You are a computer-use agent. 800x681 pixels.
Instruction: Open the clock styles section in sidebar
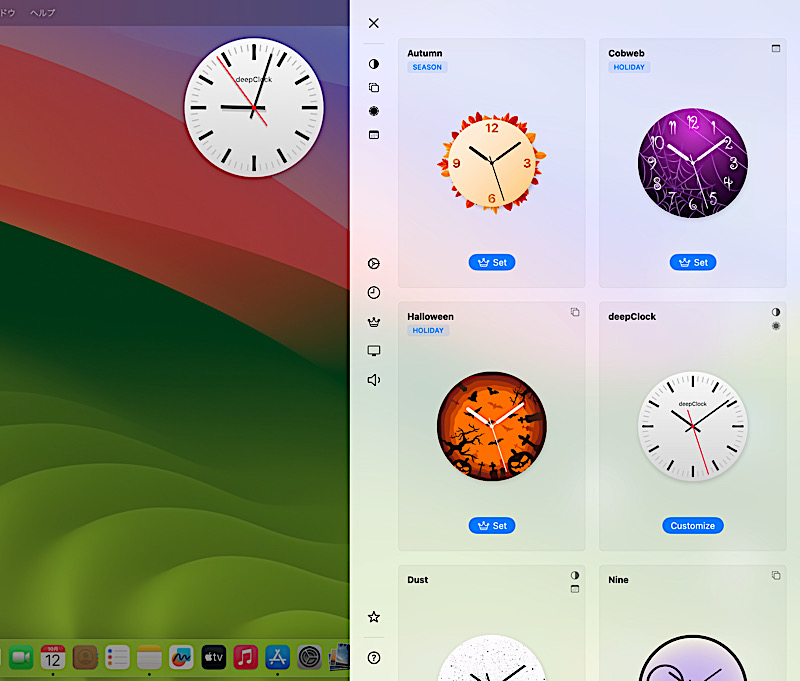pyautogui.click(x=373, y=292)
